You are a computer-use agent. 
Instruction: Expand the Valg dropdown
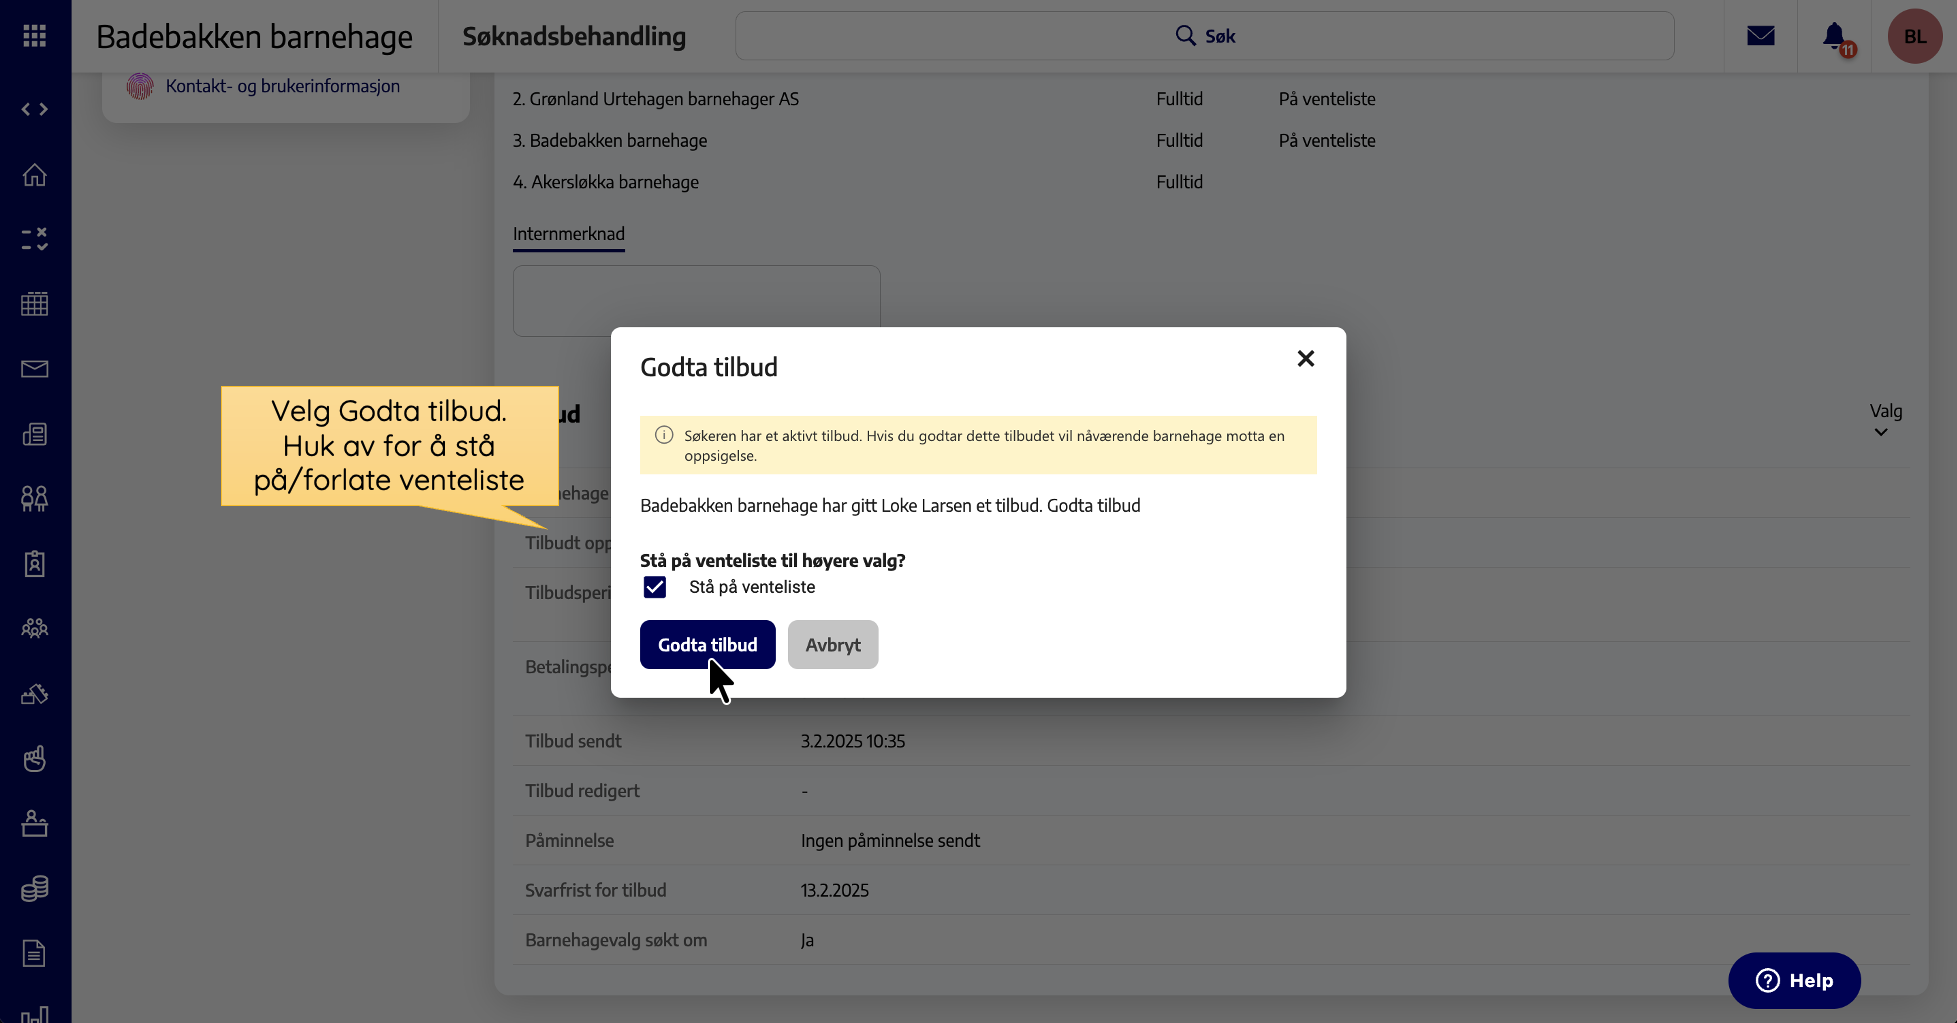tap(1884, 421)
